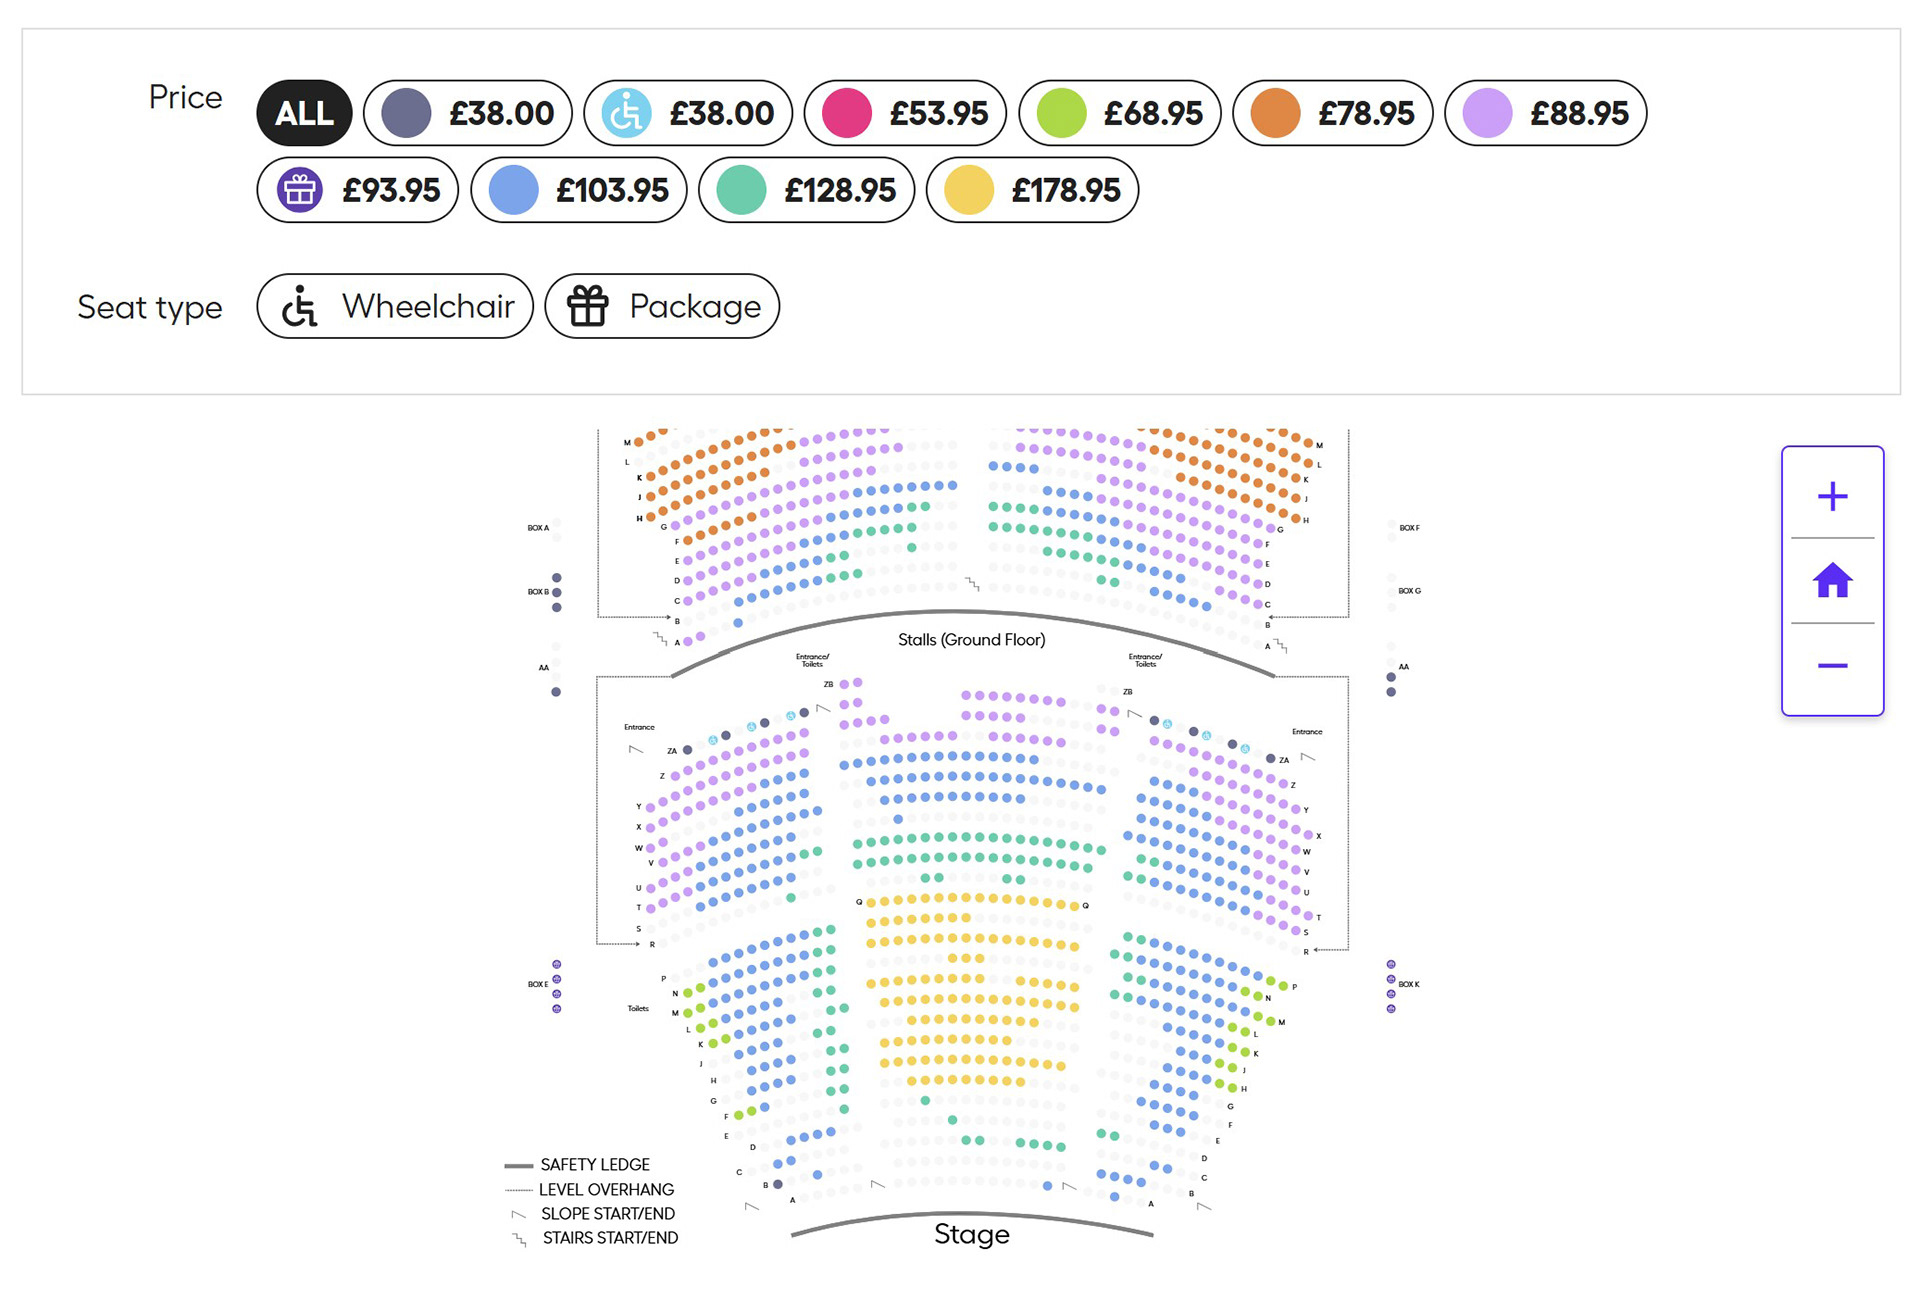The image size is (1920, 1300).
Task: Zoom in on the seat map
Action: pyautogui.click(x=1832, y=496)
